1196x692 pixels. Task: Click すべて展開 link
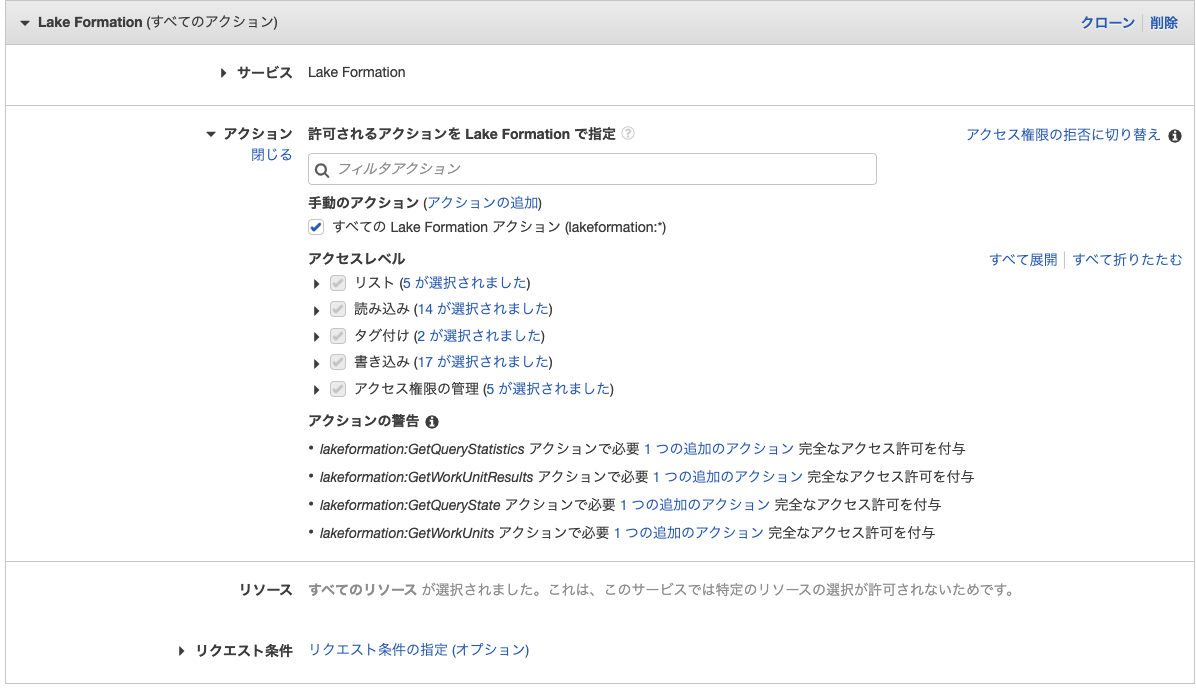pyautogui.click(x=1023, y=260)
